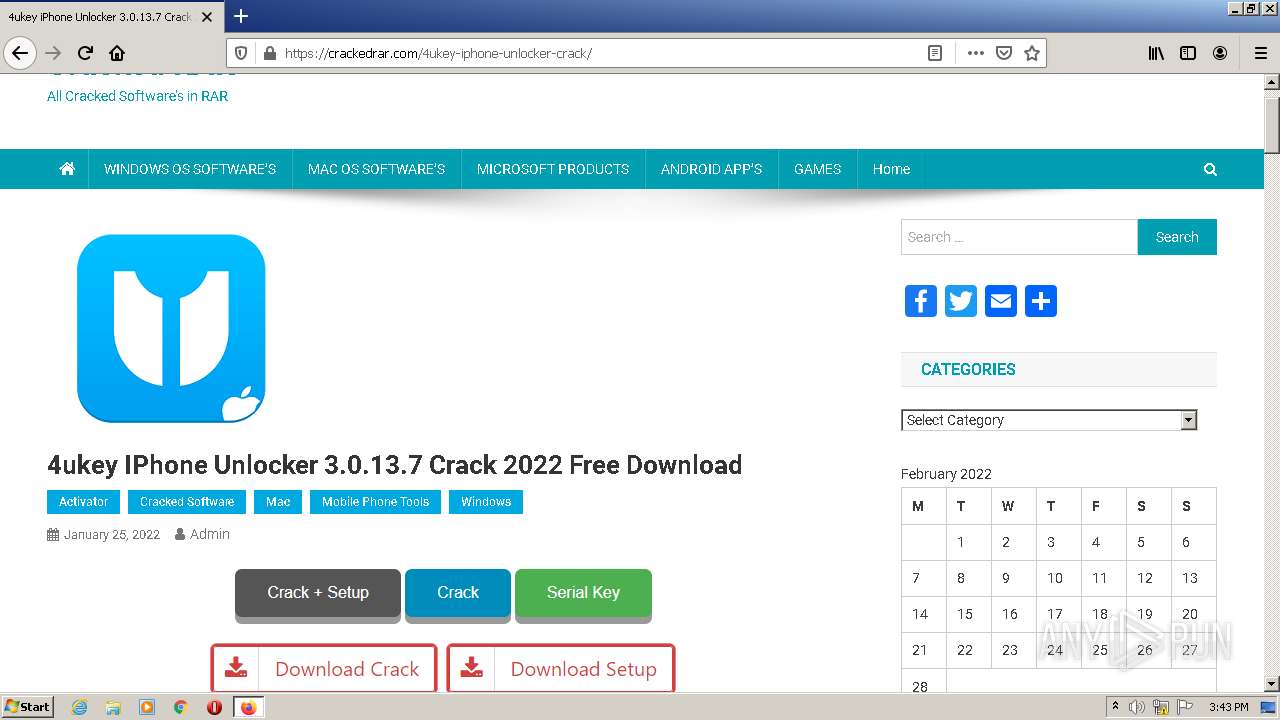
Task: Click the sidebar Search button
Action: (1177, 237)
